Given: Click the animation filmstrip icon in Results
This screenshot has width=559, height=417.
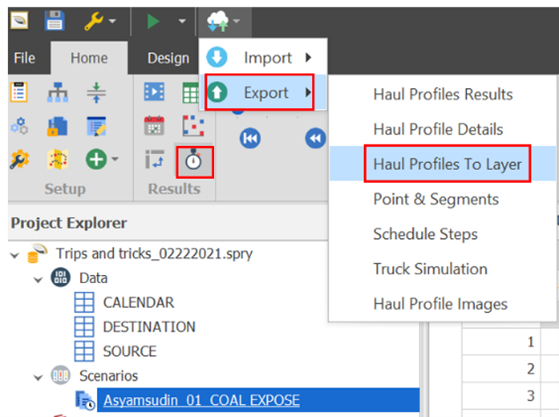Looking at the screenshot, I should (154, 92).
